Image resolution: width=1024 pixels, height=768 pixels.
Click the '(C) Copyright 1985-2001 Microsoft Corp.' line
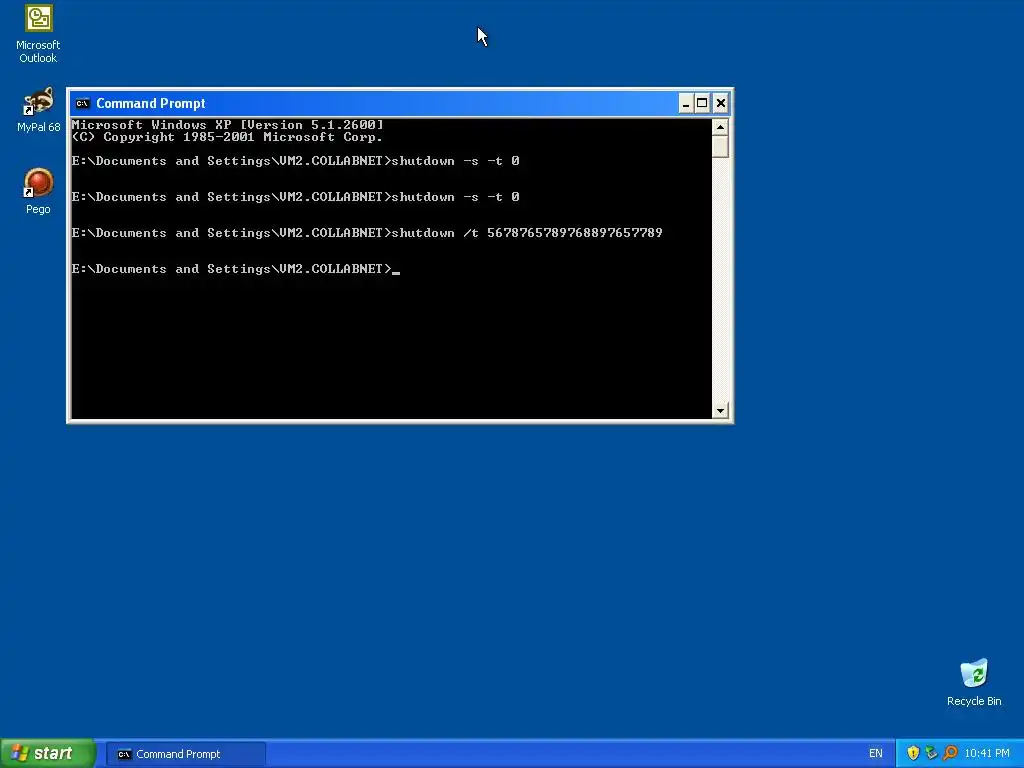coord(227,137)
